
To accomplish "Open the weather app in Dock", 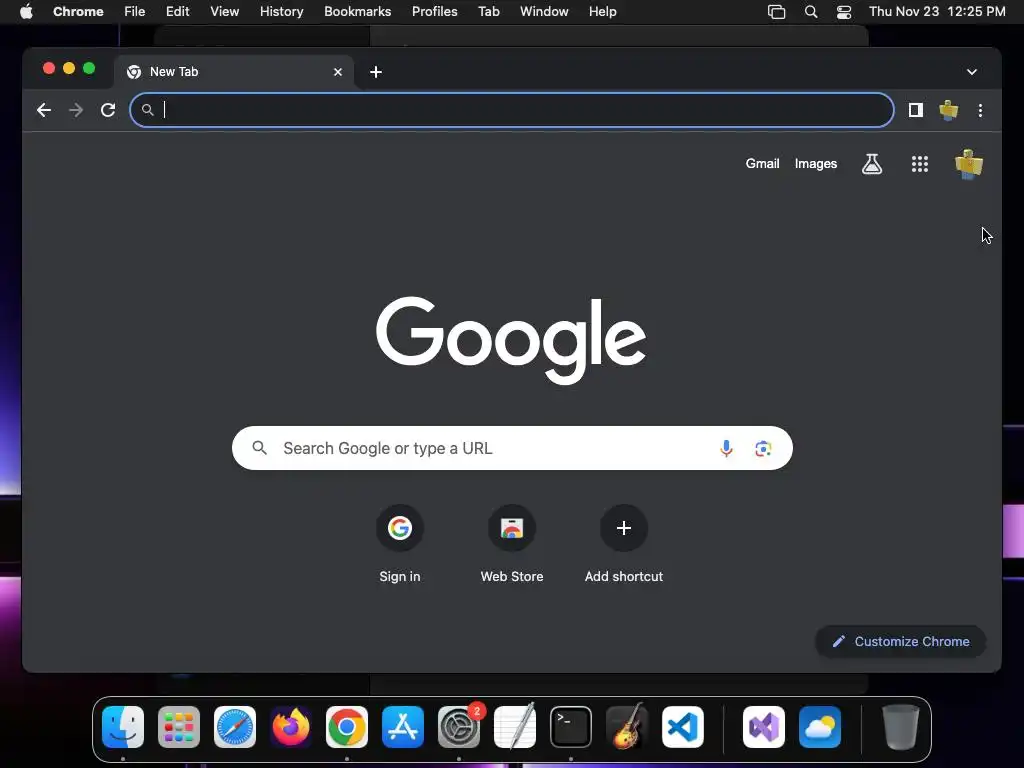I will (820, 727).
